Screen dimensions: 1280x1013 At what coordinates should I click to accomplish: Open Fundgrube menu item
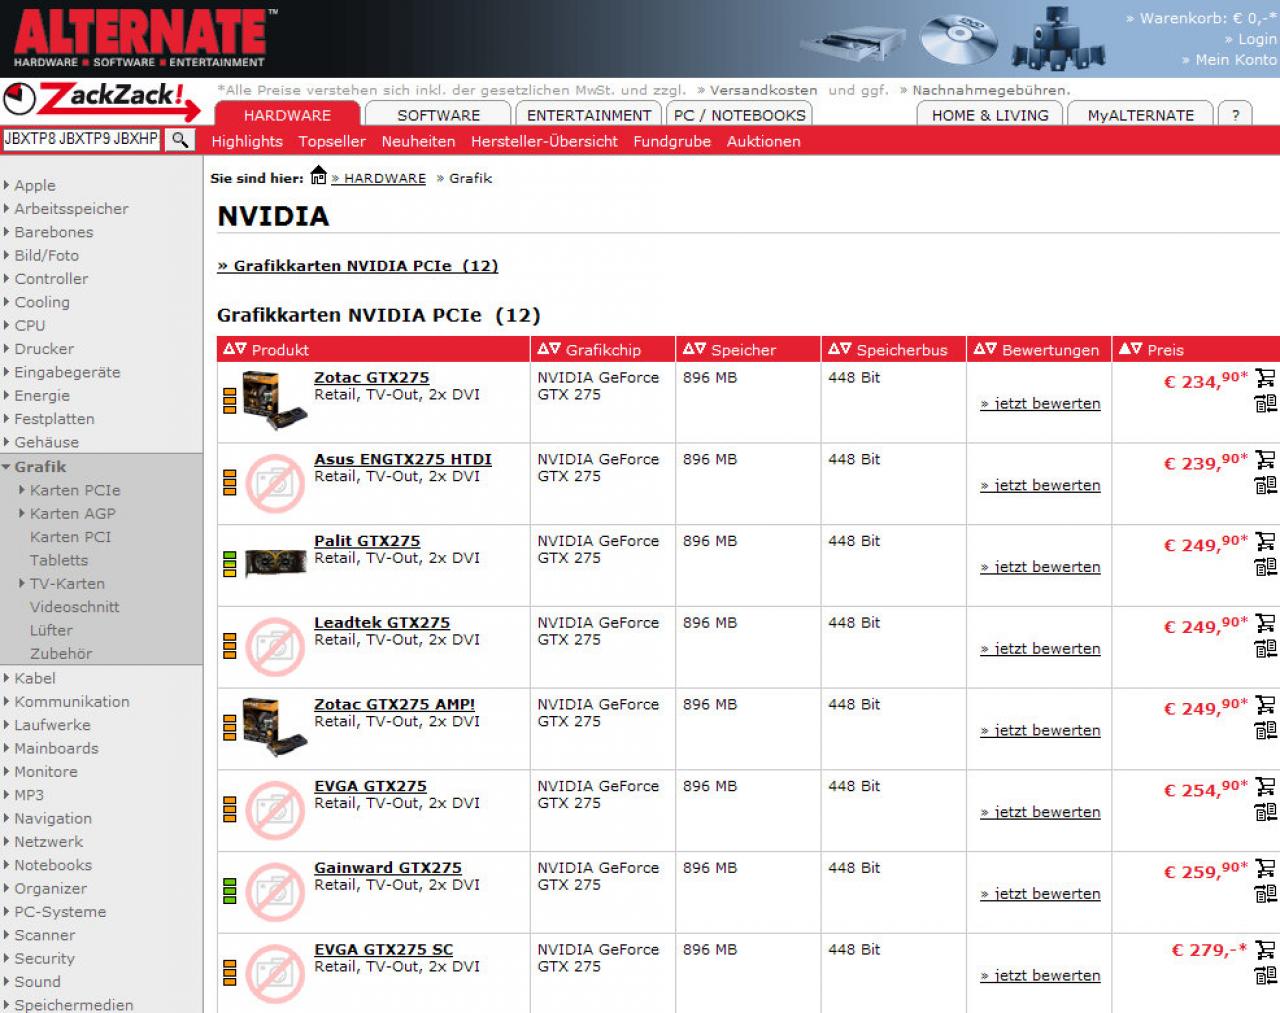pyautogui.click(x=672, y=142)
